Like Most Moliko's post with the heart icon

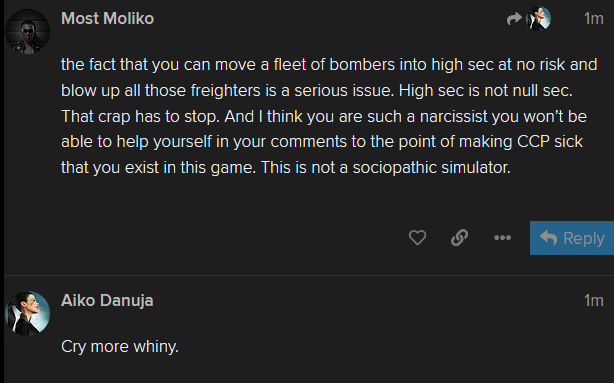417,237
